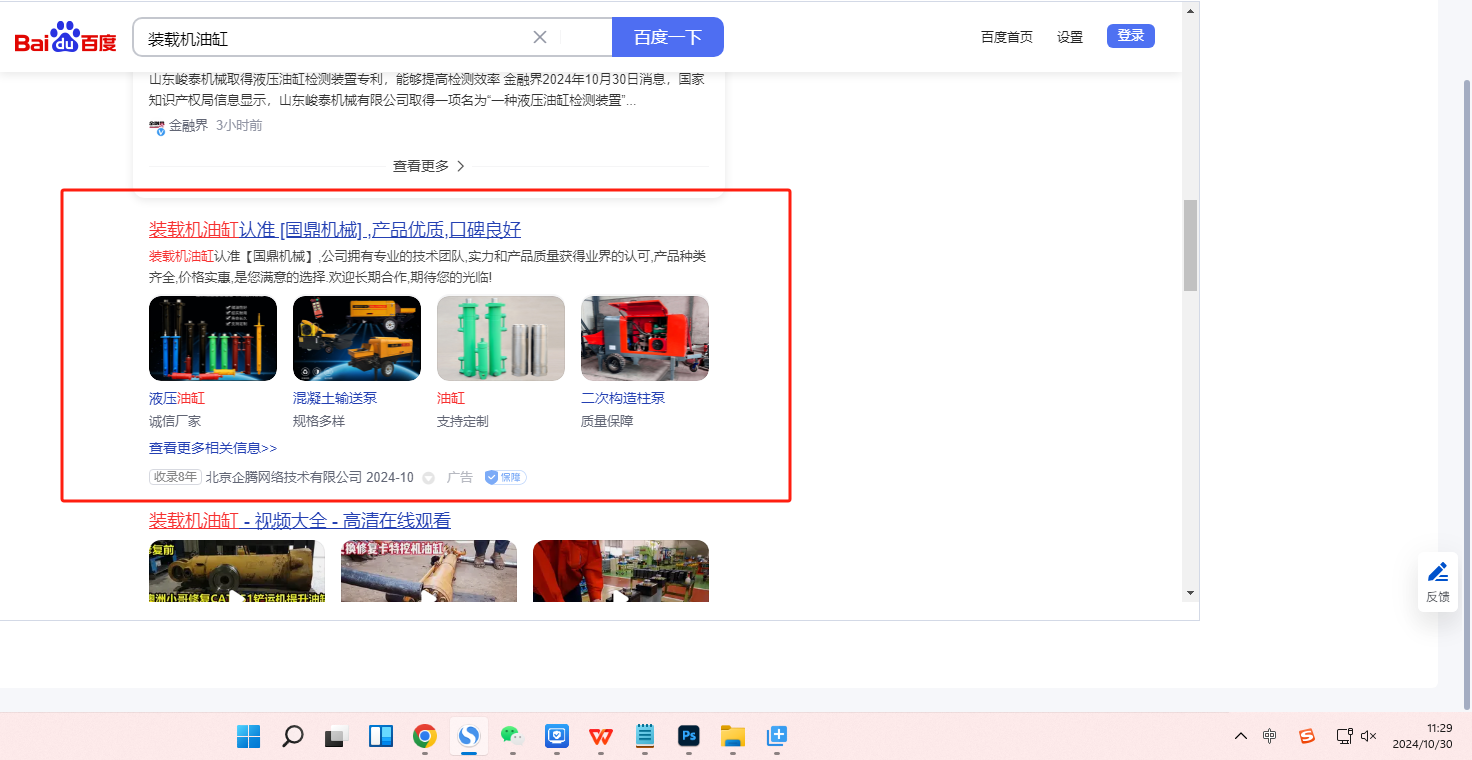Image resolution: width=1472 pixels, height=760 pixels.
Task: Clear the search box with the X icon
Action: (x=540, y=37)
